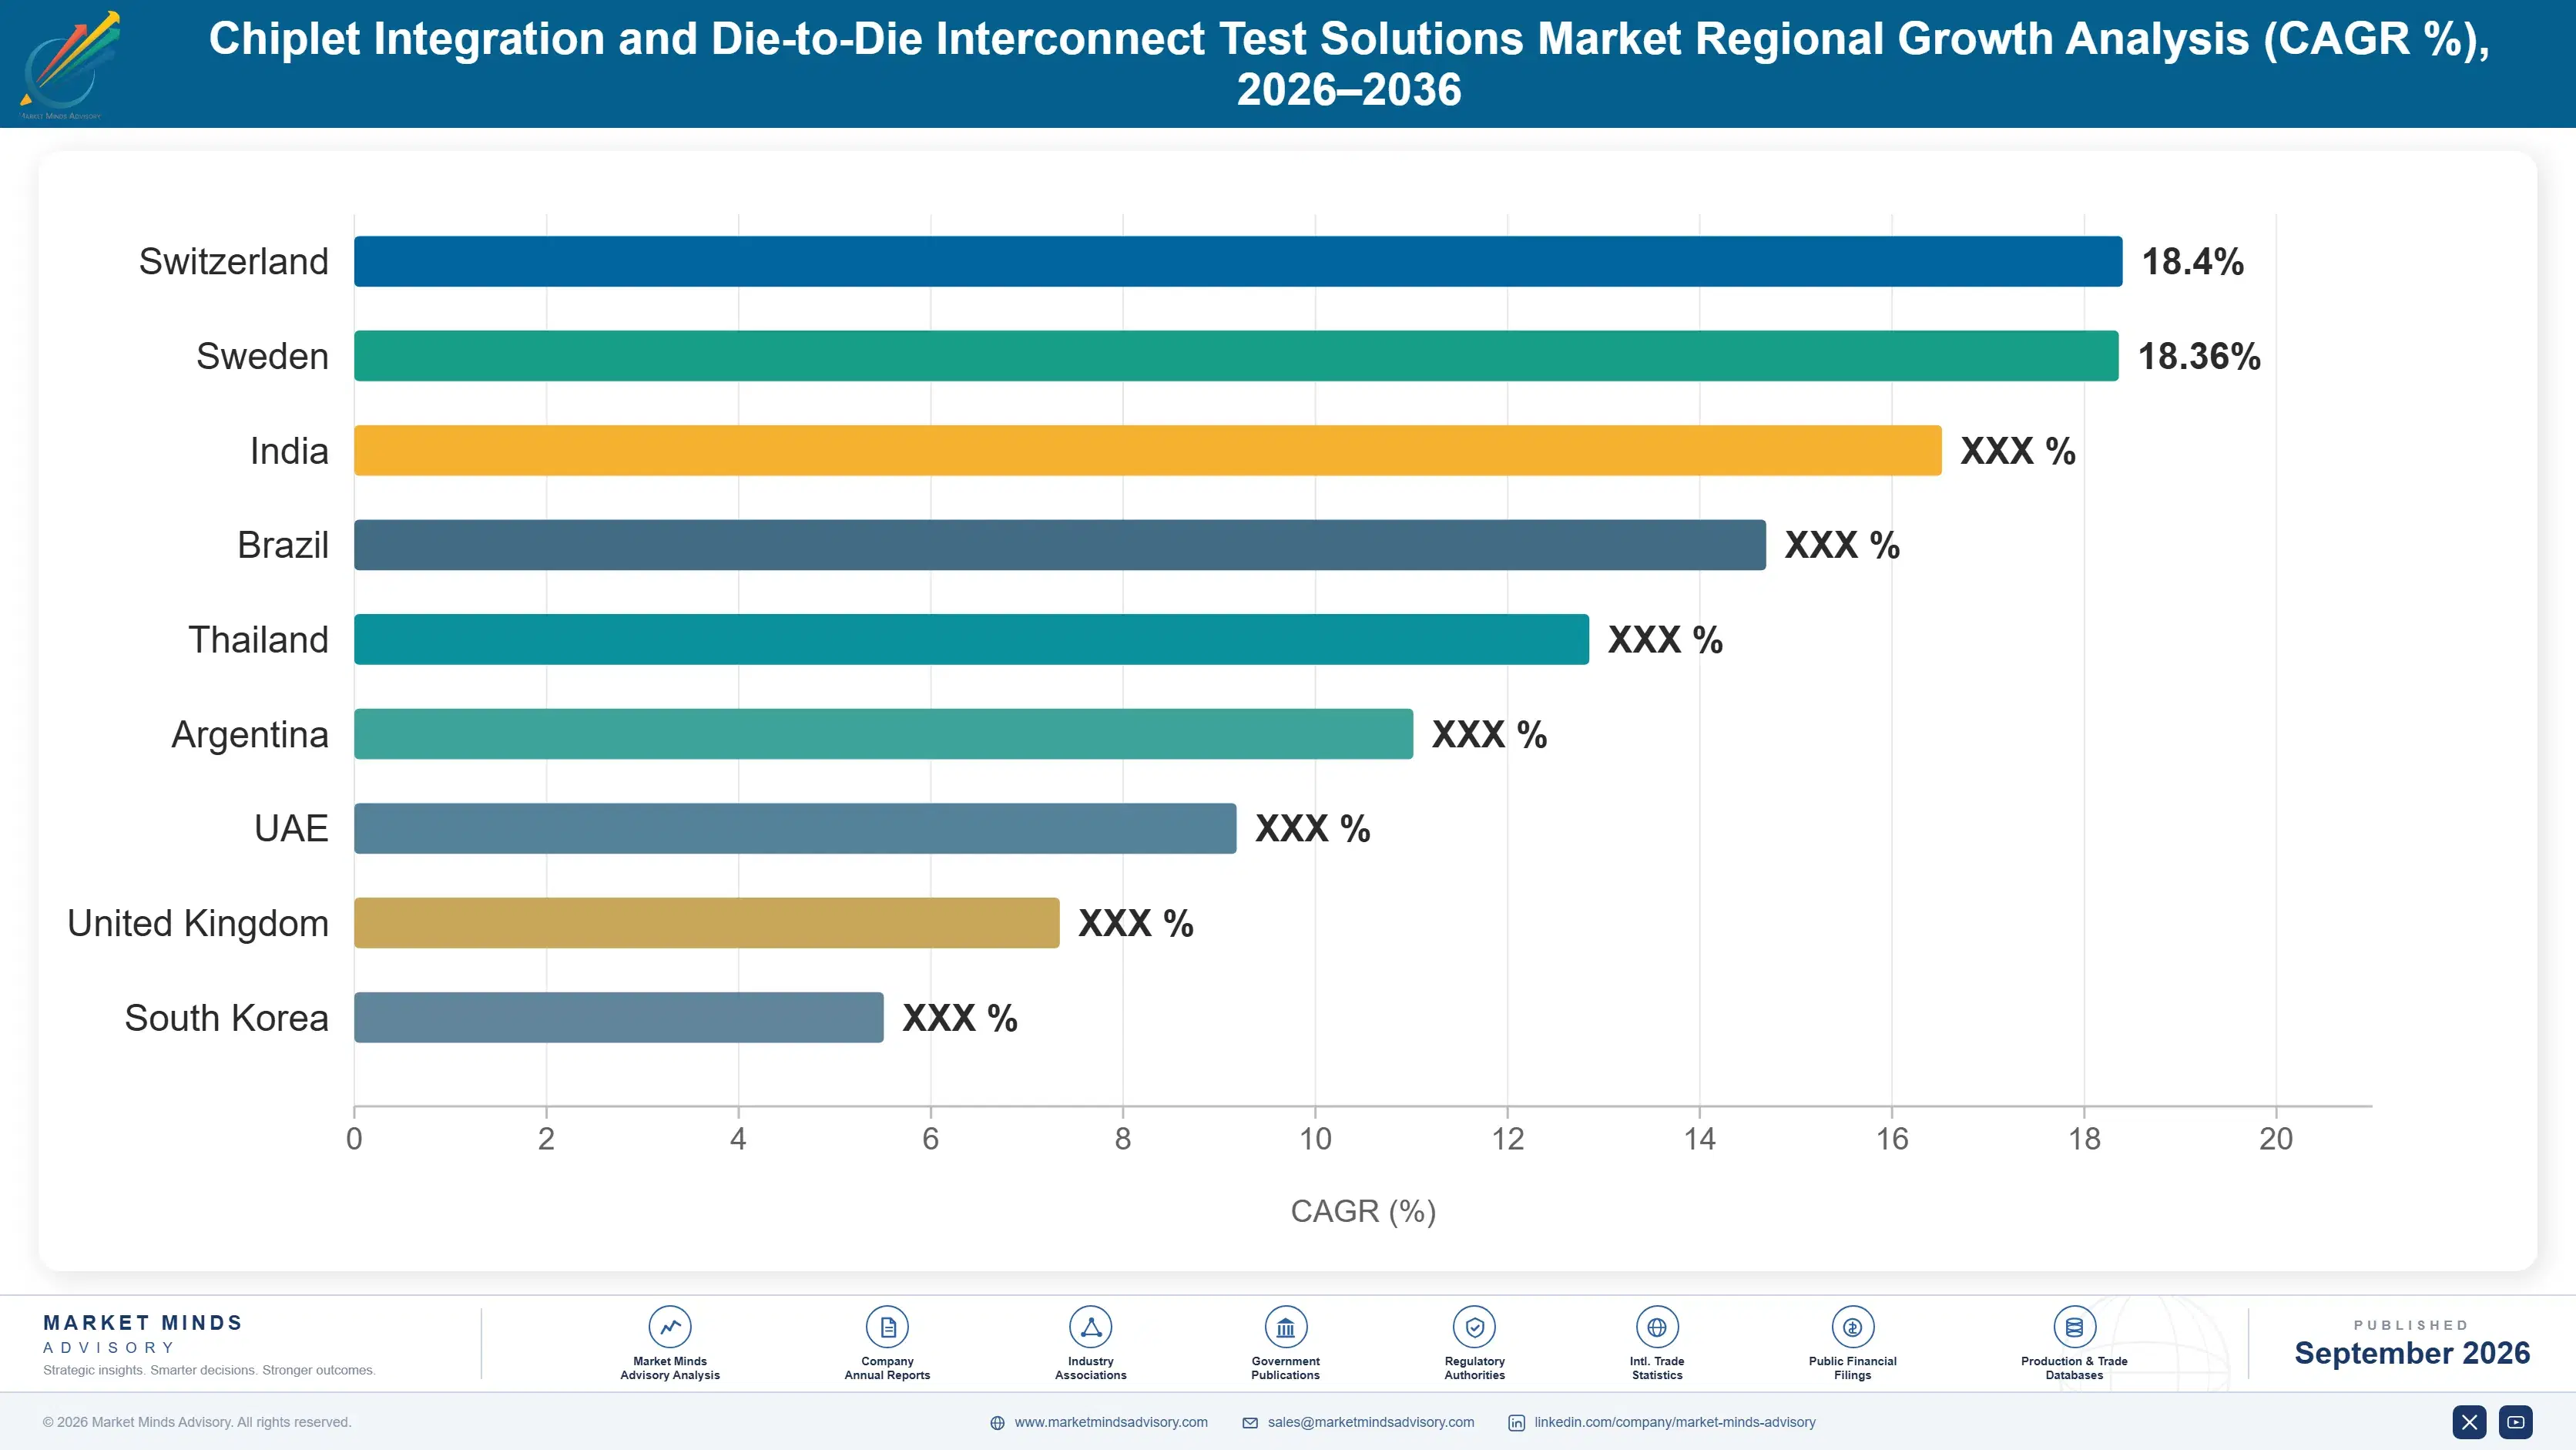Open sales@marketmindsadvisory.com email link
2576x1450 pixels.
click(x=1371, y=1422)
